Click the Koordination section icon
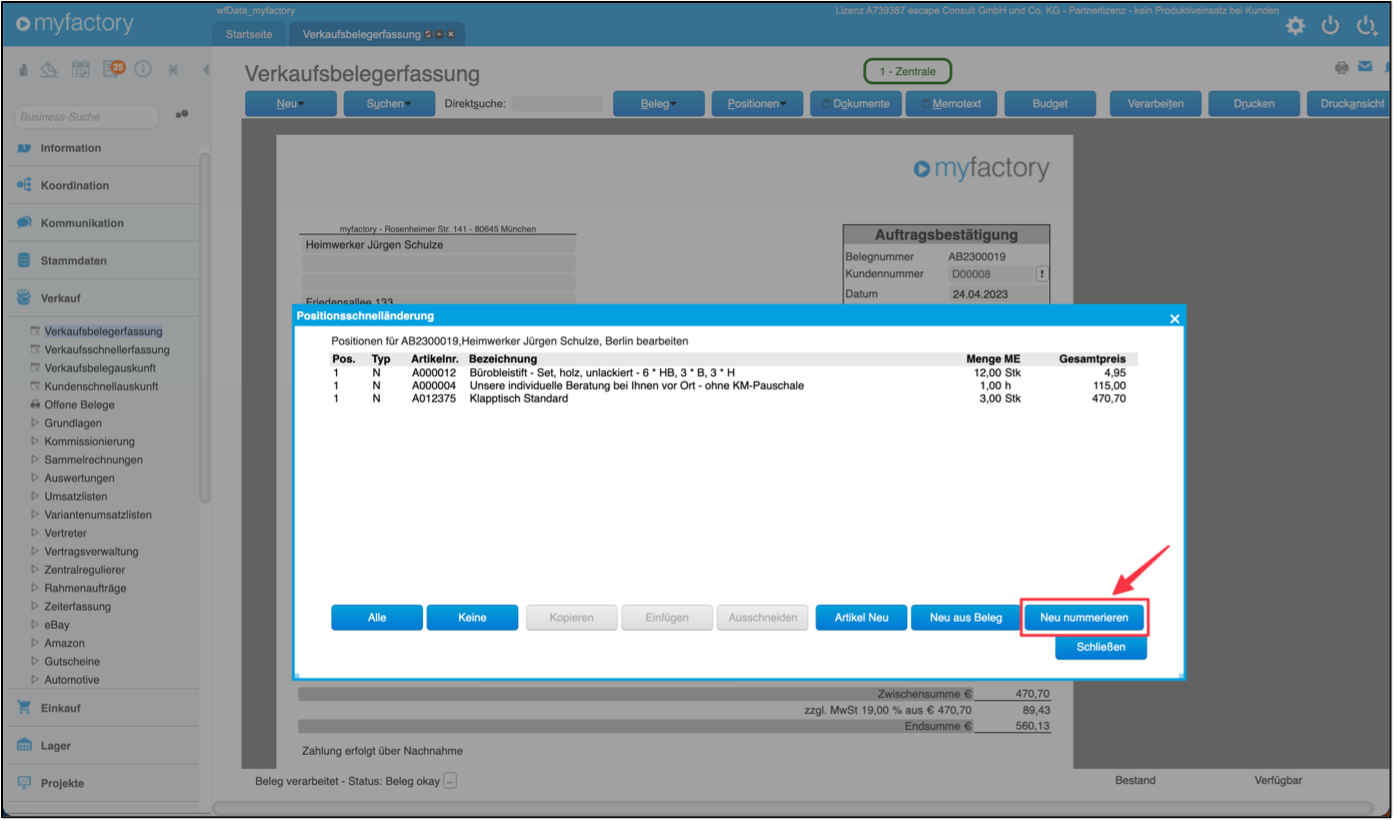 [x=24, y=185]
